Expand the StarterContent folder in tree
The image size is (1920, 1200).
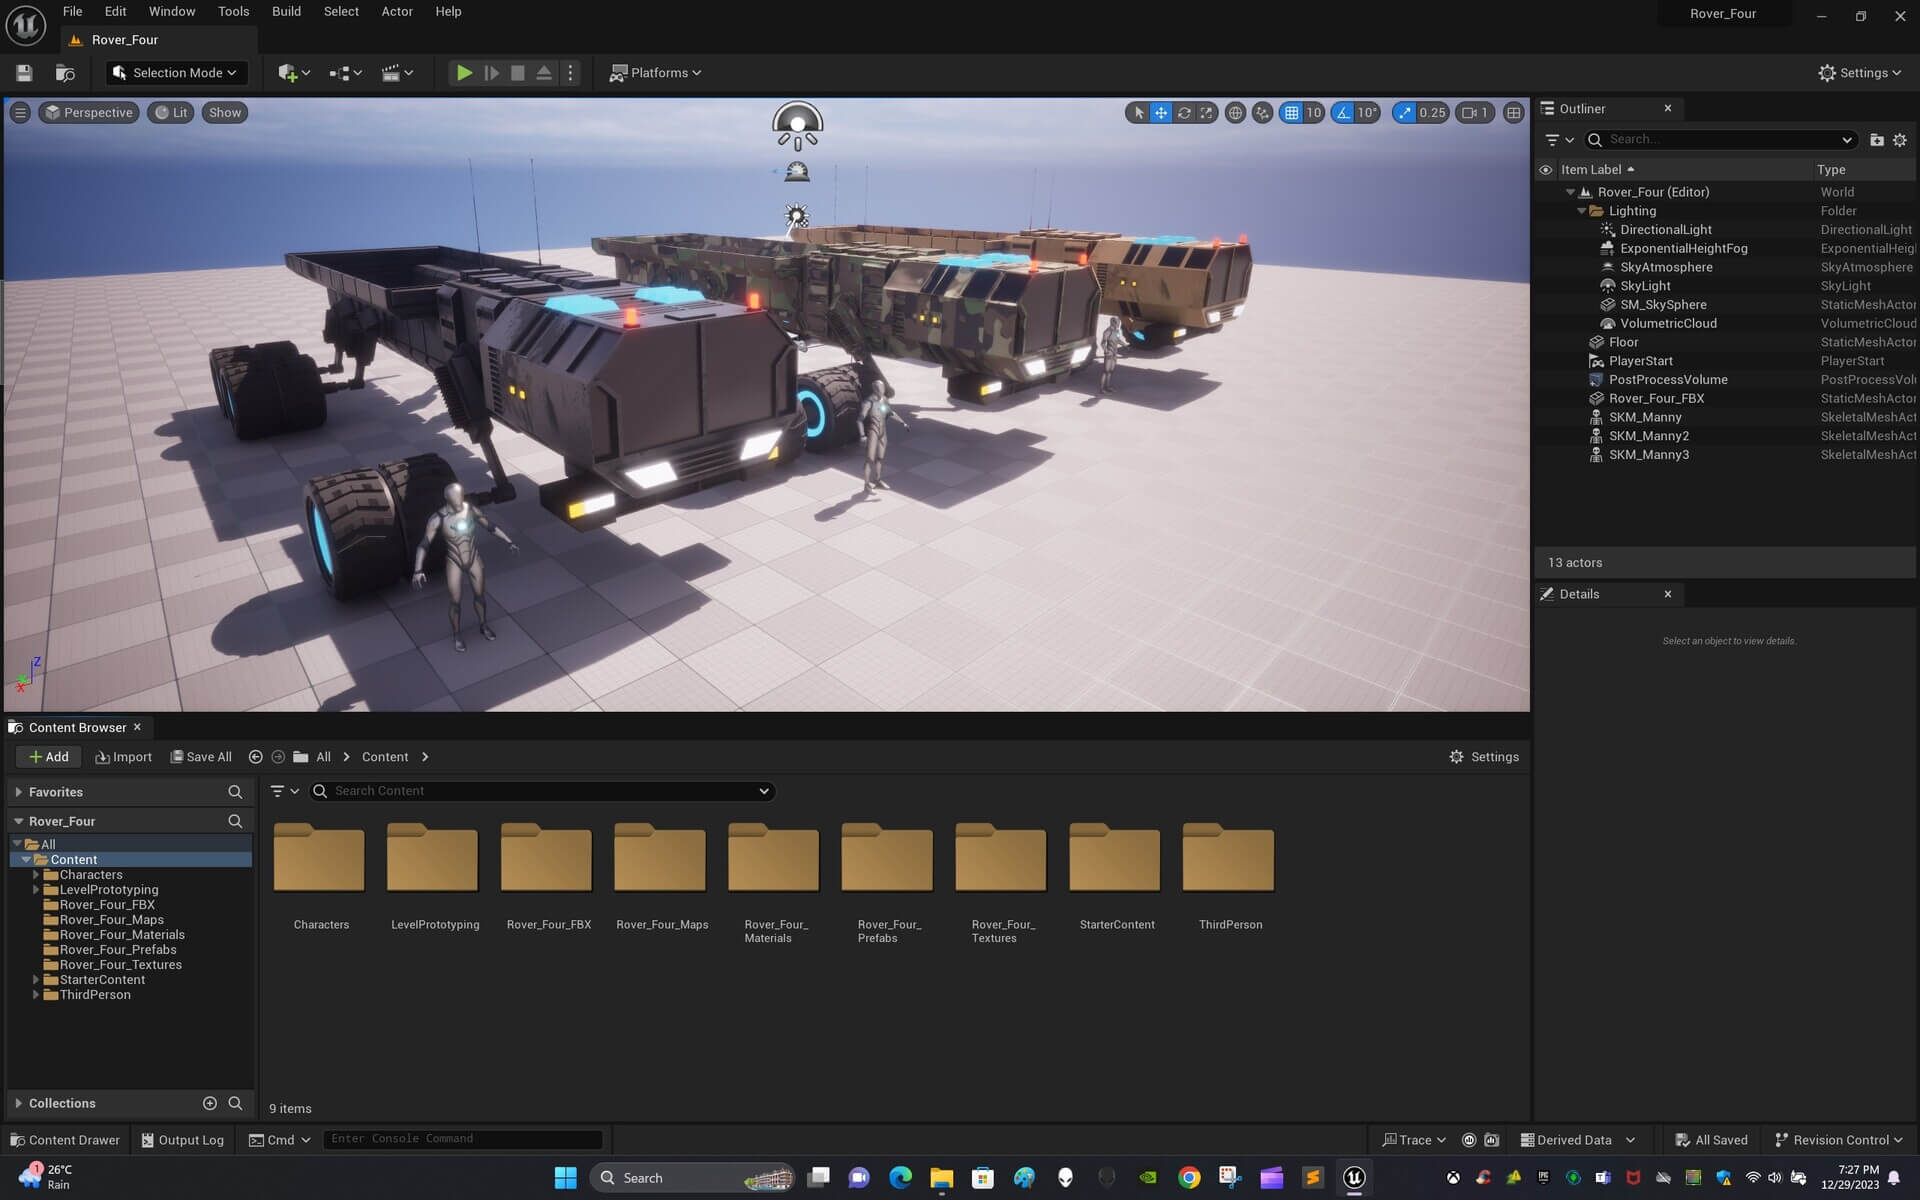(36, 980)
